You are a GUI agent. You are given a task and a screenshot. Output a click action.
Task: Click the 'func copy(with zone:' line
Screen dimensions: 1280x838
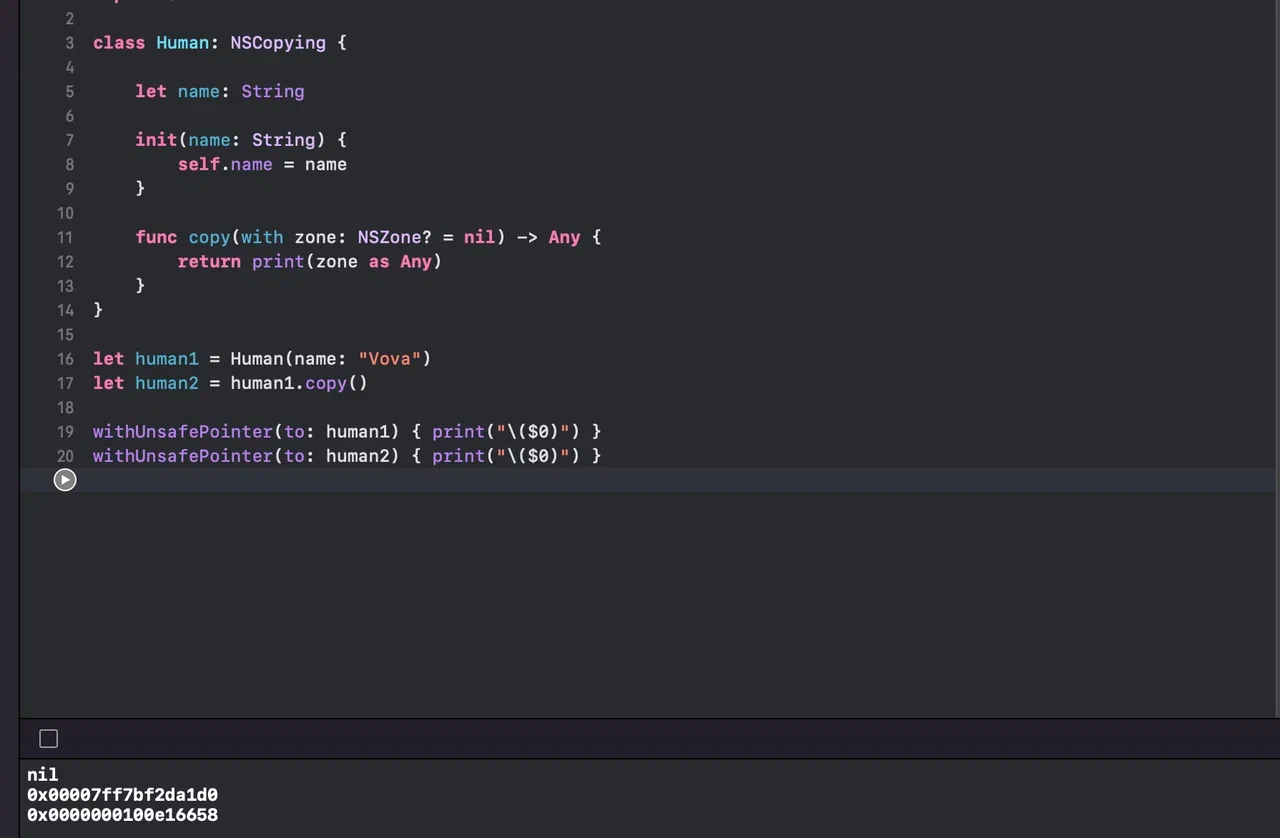coord(368,237)
